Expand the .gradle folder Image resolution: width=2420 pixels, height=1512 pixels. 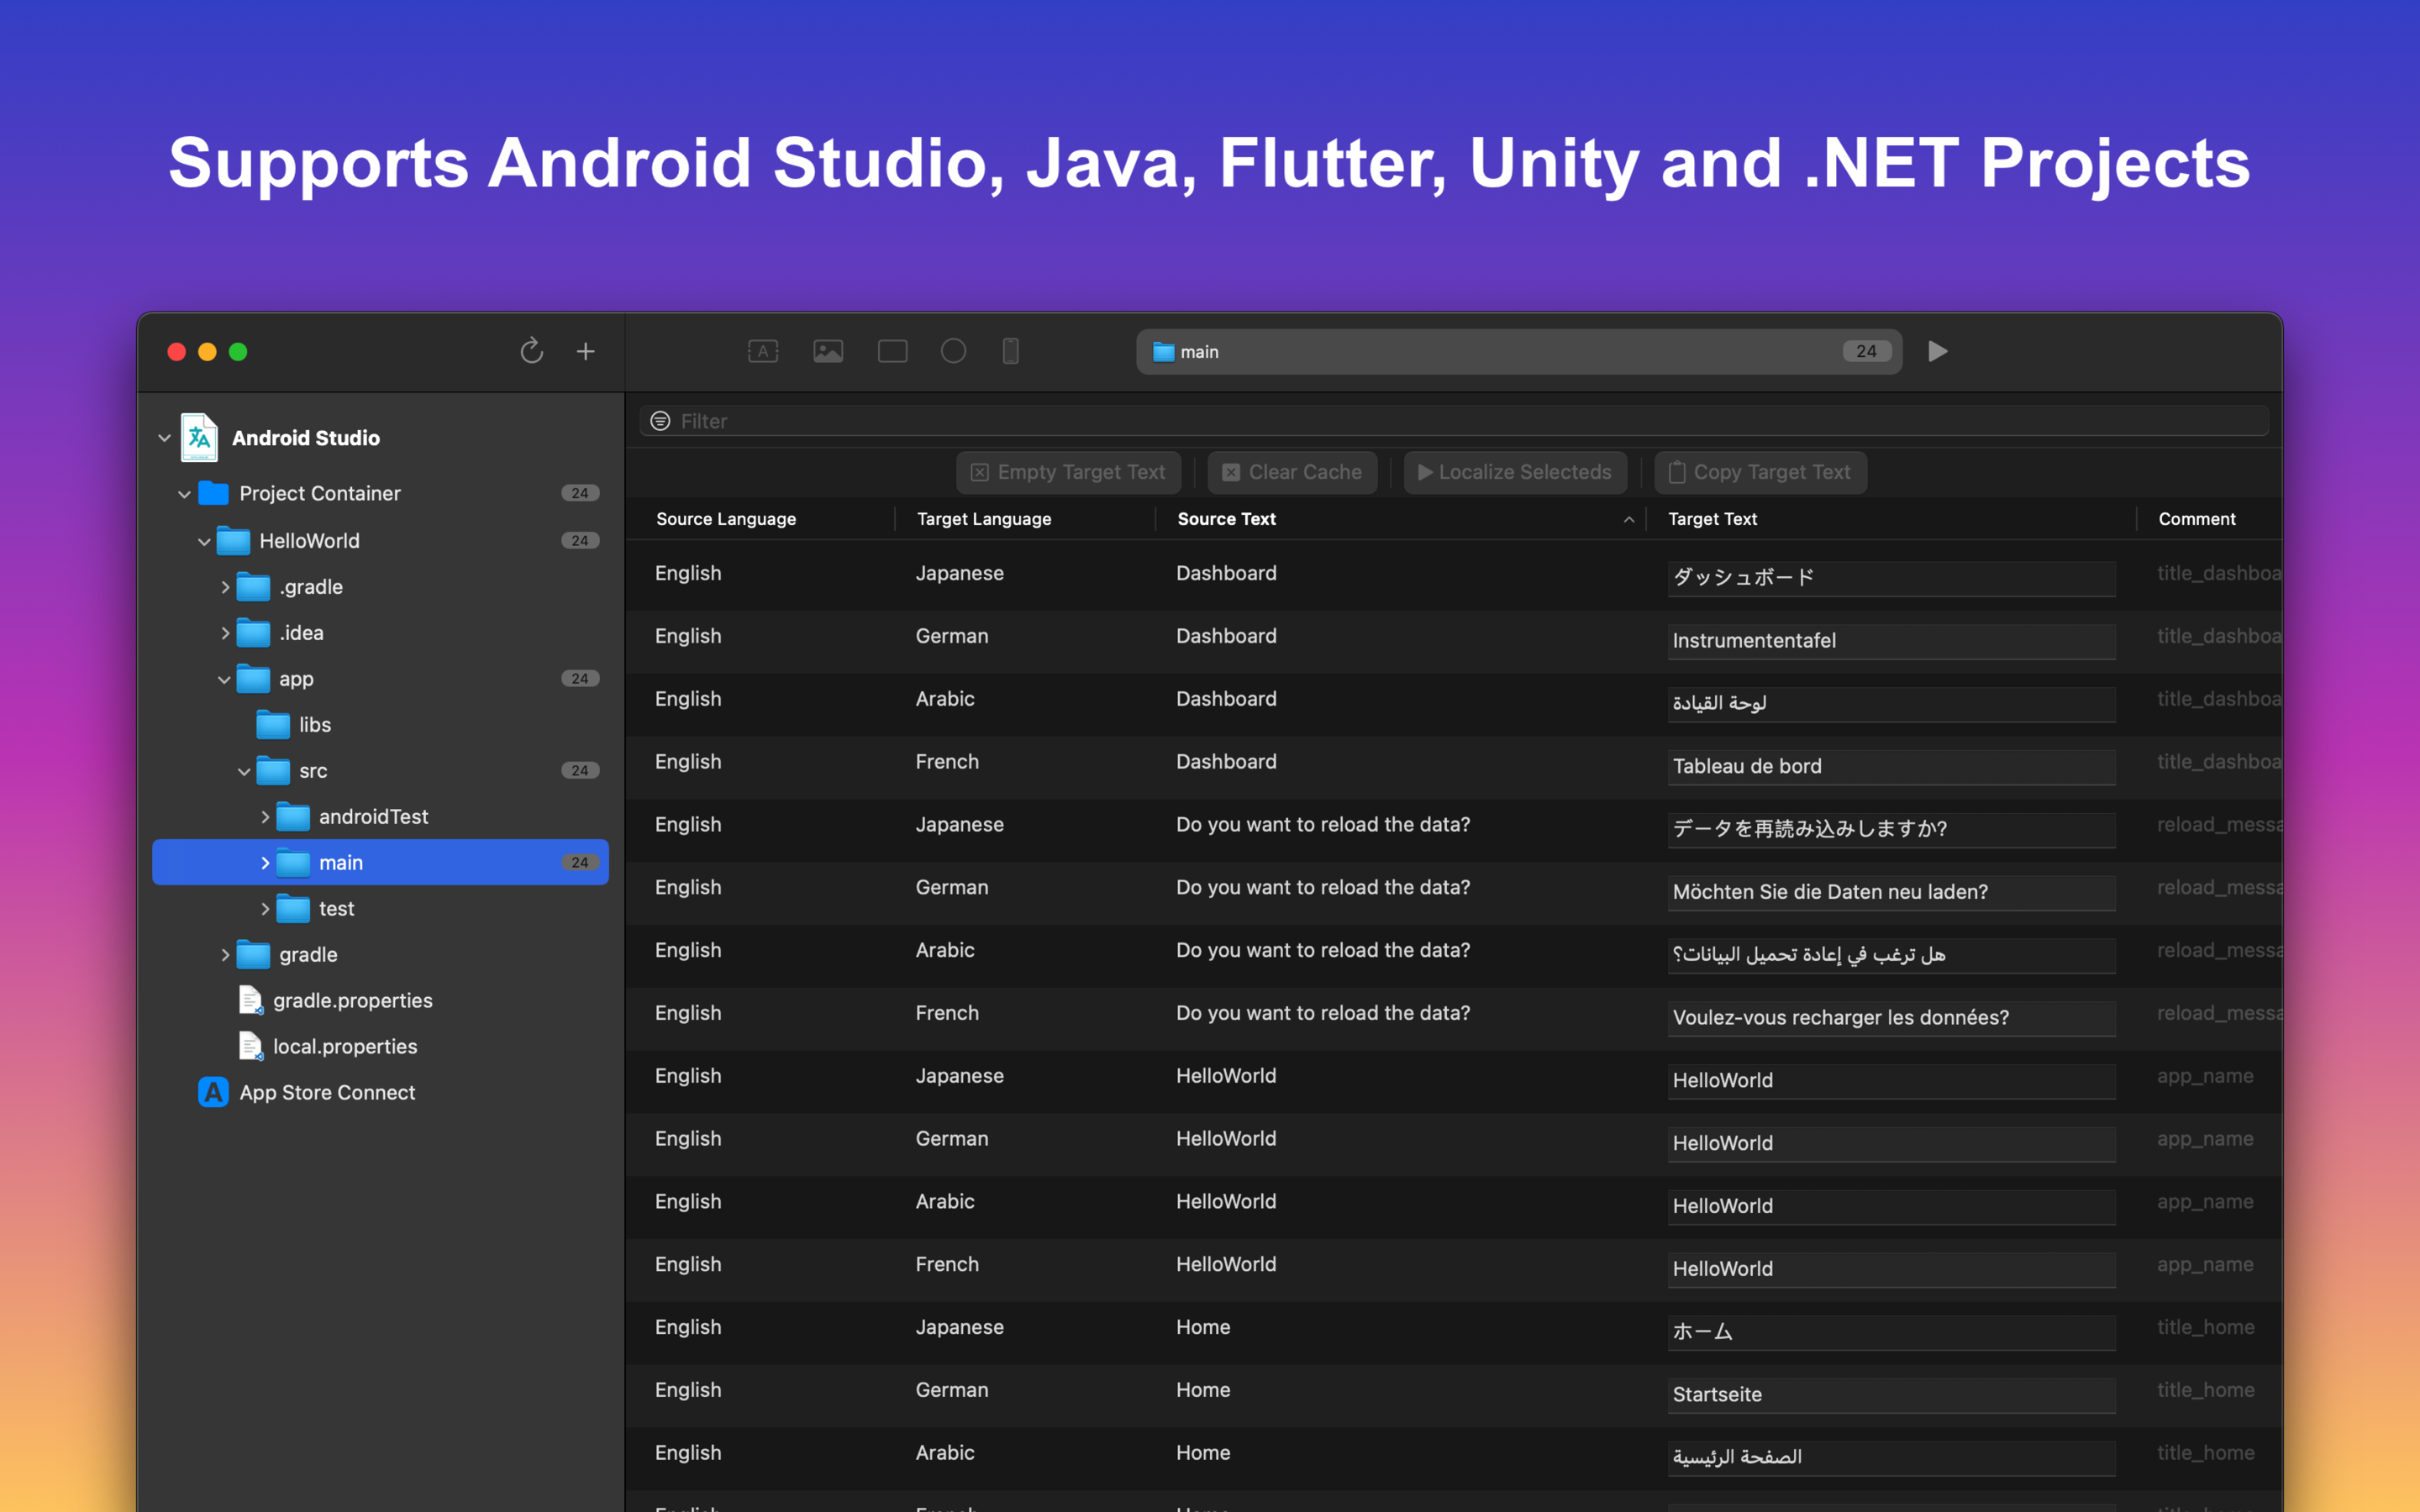tap(226, 587)
